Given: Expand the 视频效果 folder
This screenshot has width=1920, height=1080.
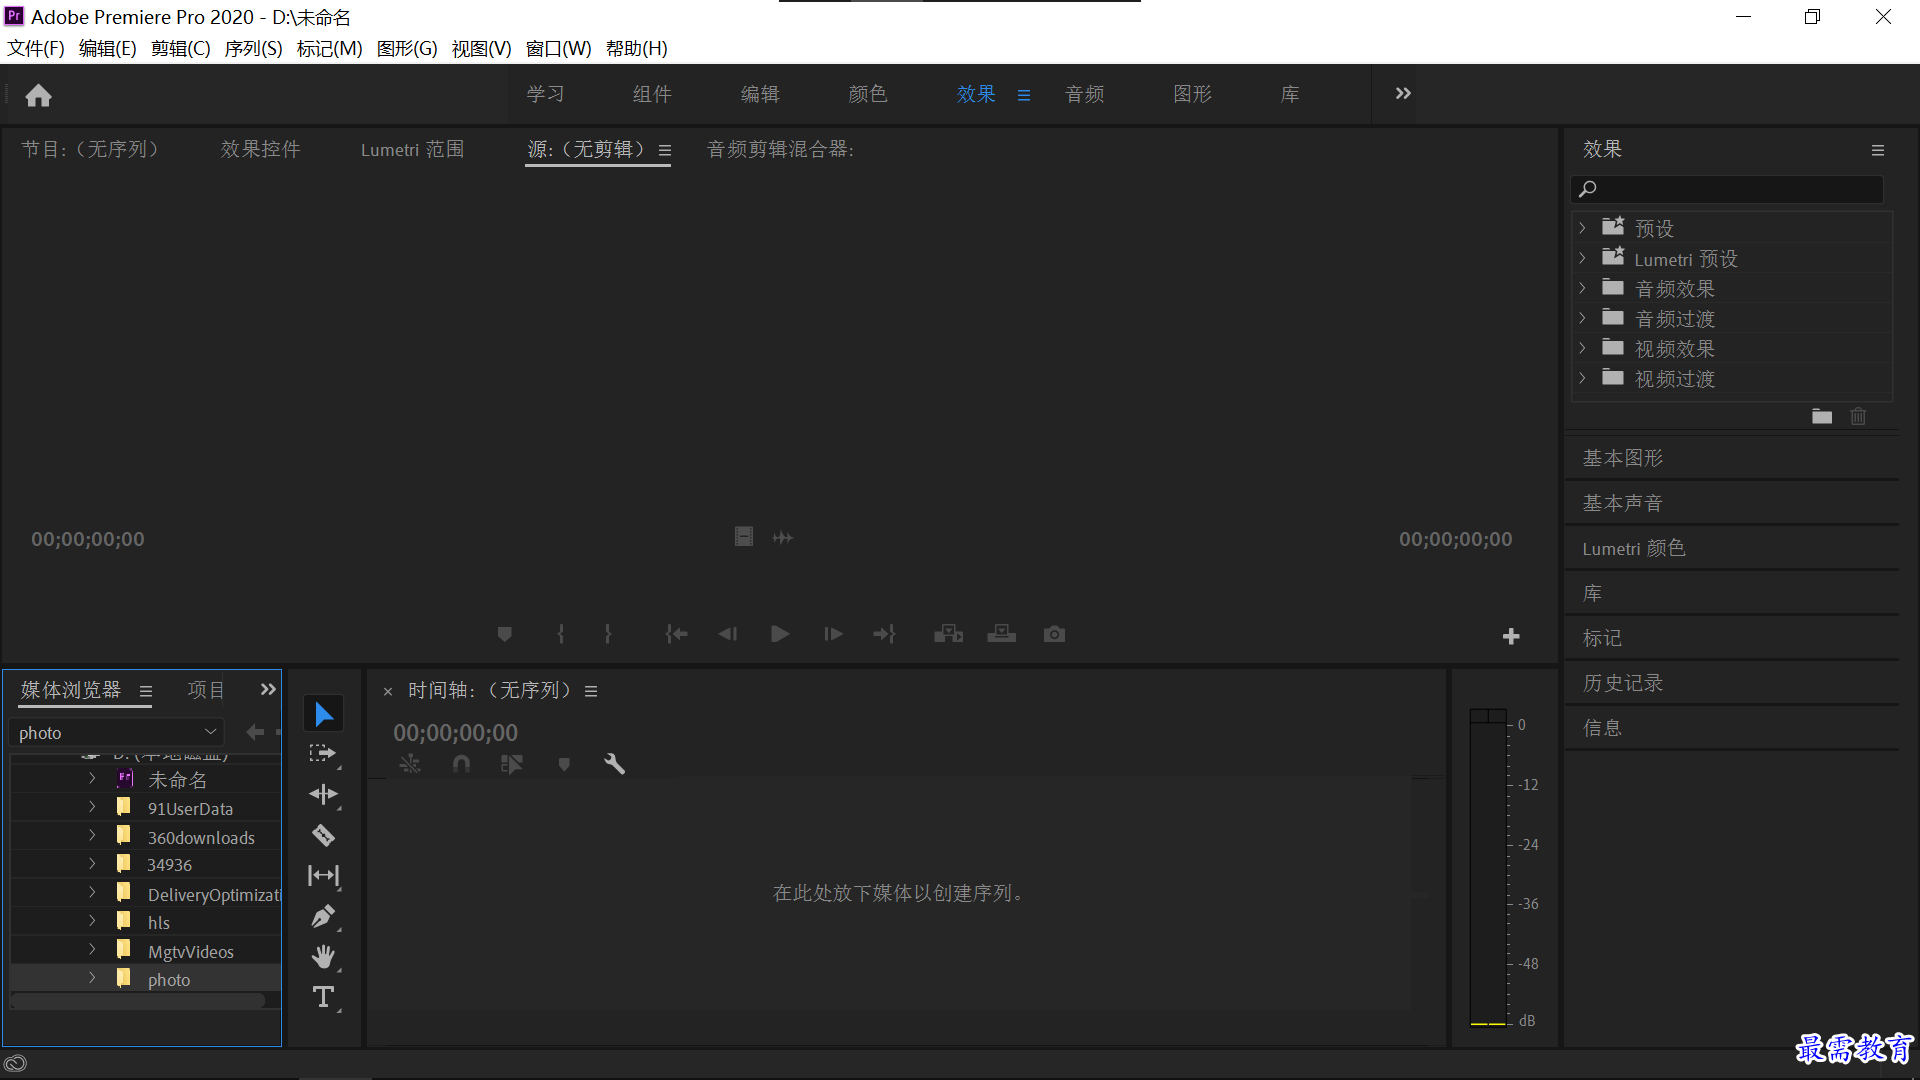Looking at the screenshot, I should (1582, 348).
